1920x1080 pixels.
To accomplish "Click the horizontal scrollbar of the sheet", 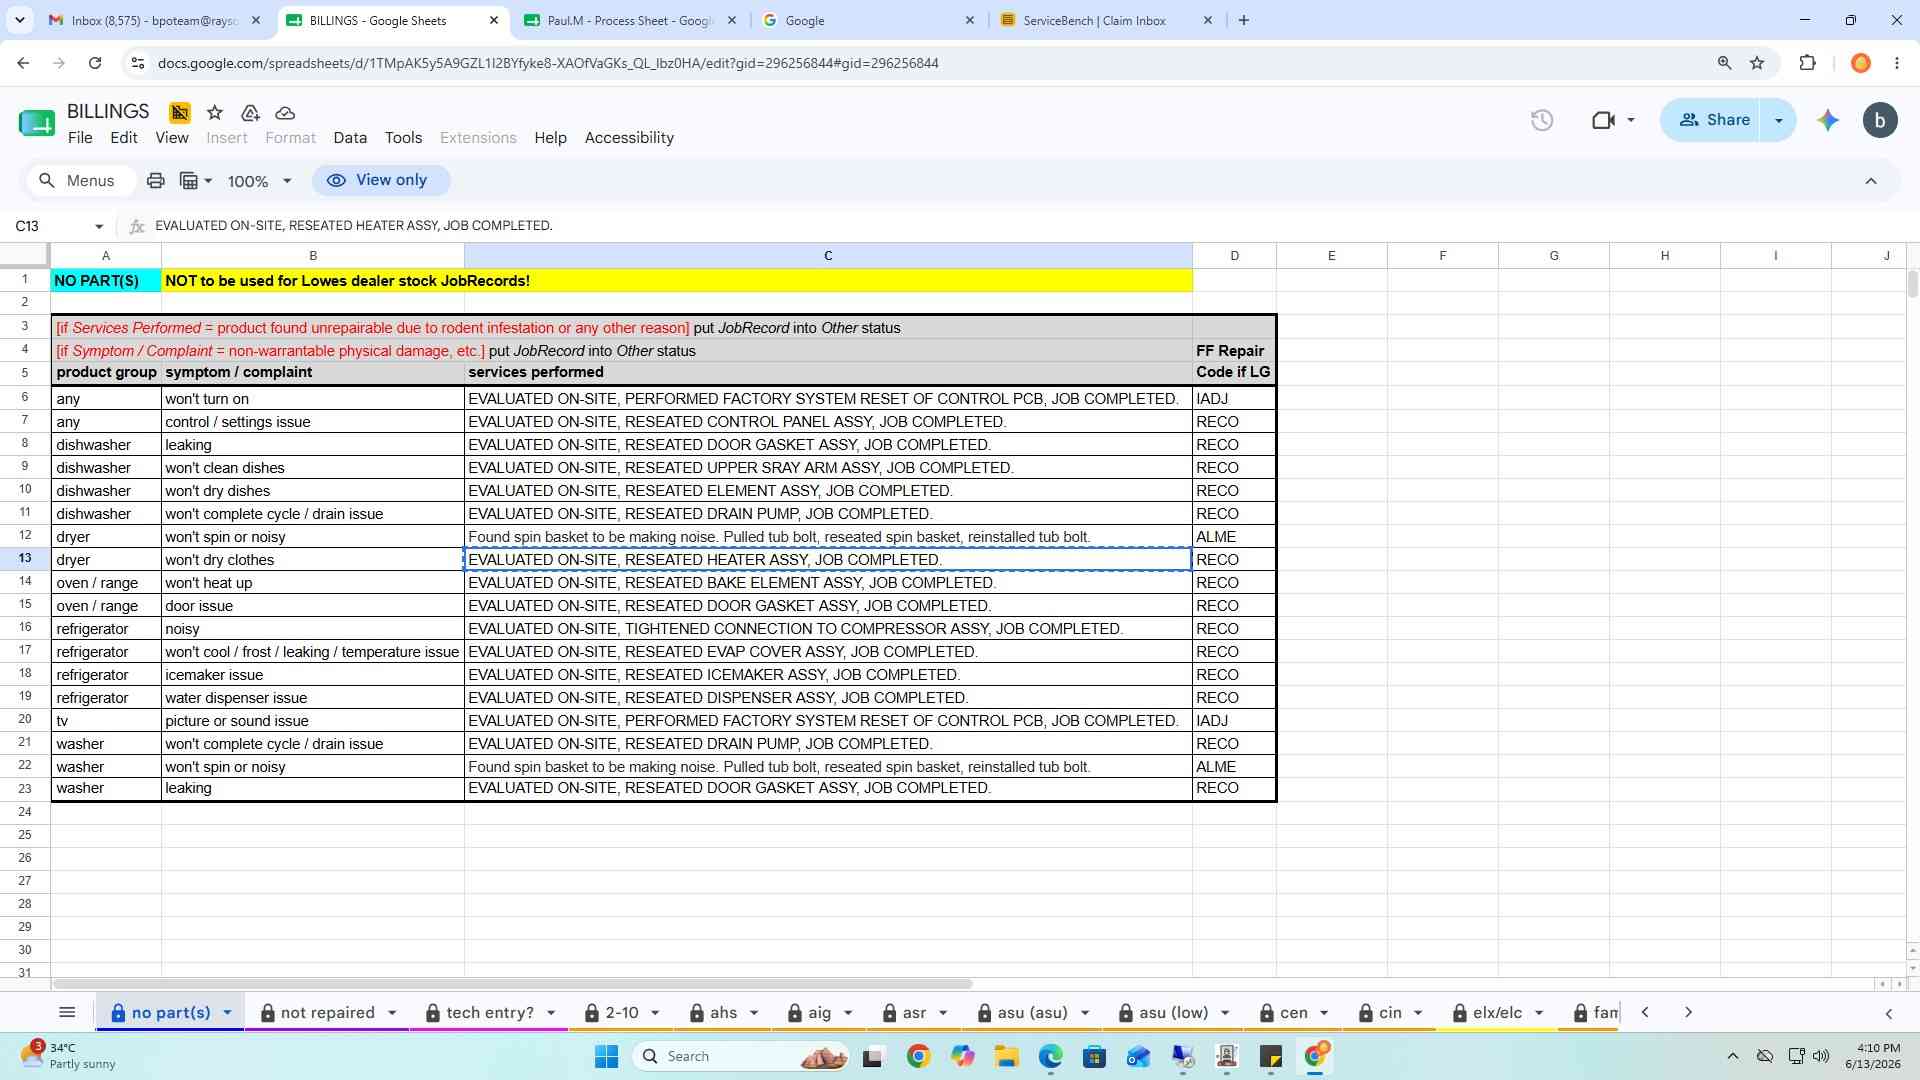I will coord(512,984).
